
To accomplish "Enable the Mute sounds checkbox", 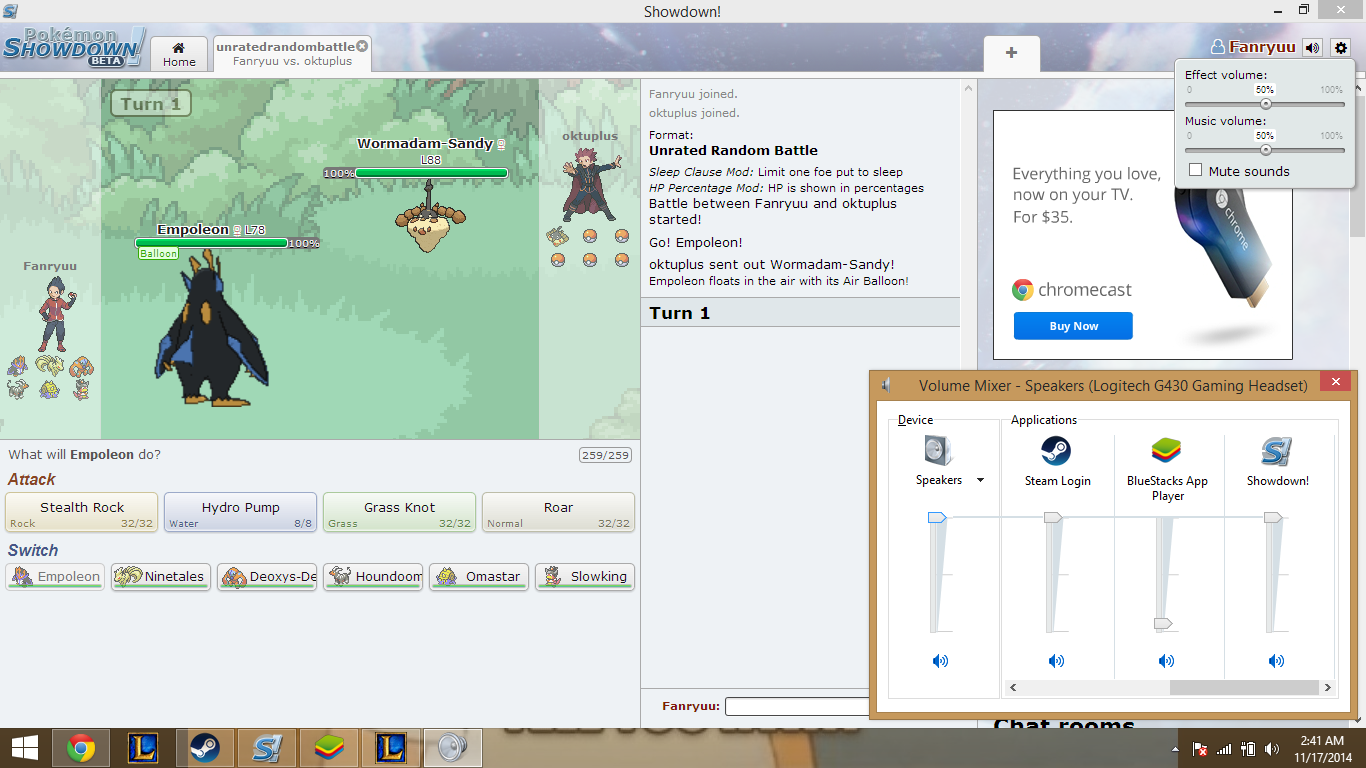I will tap(1195, 170).
